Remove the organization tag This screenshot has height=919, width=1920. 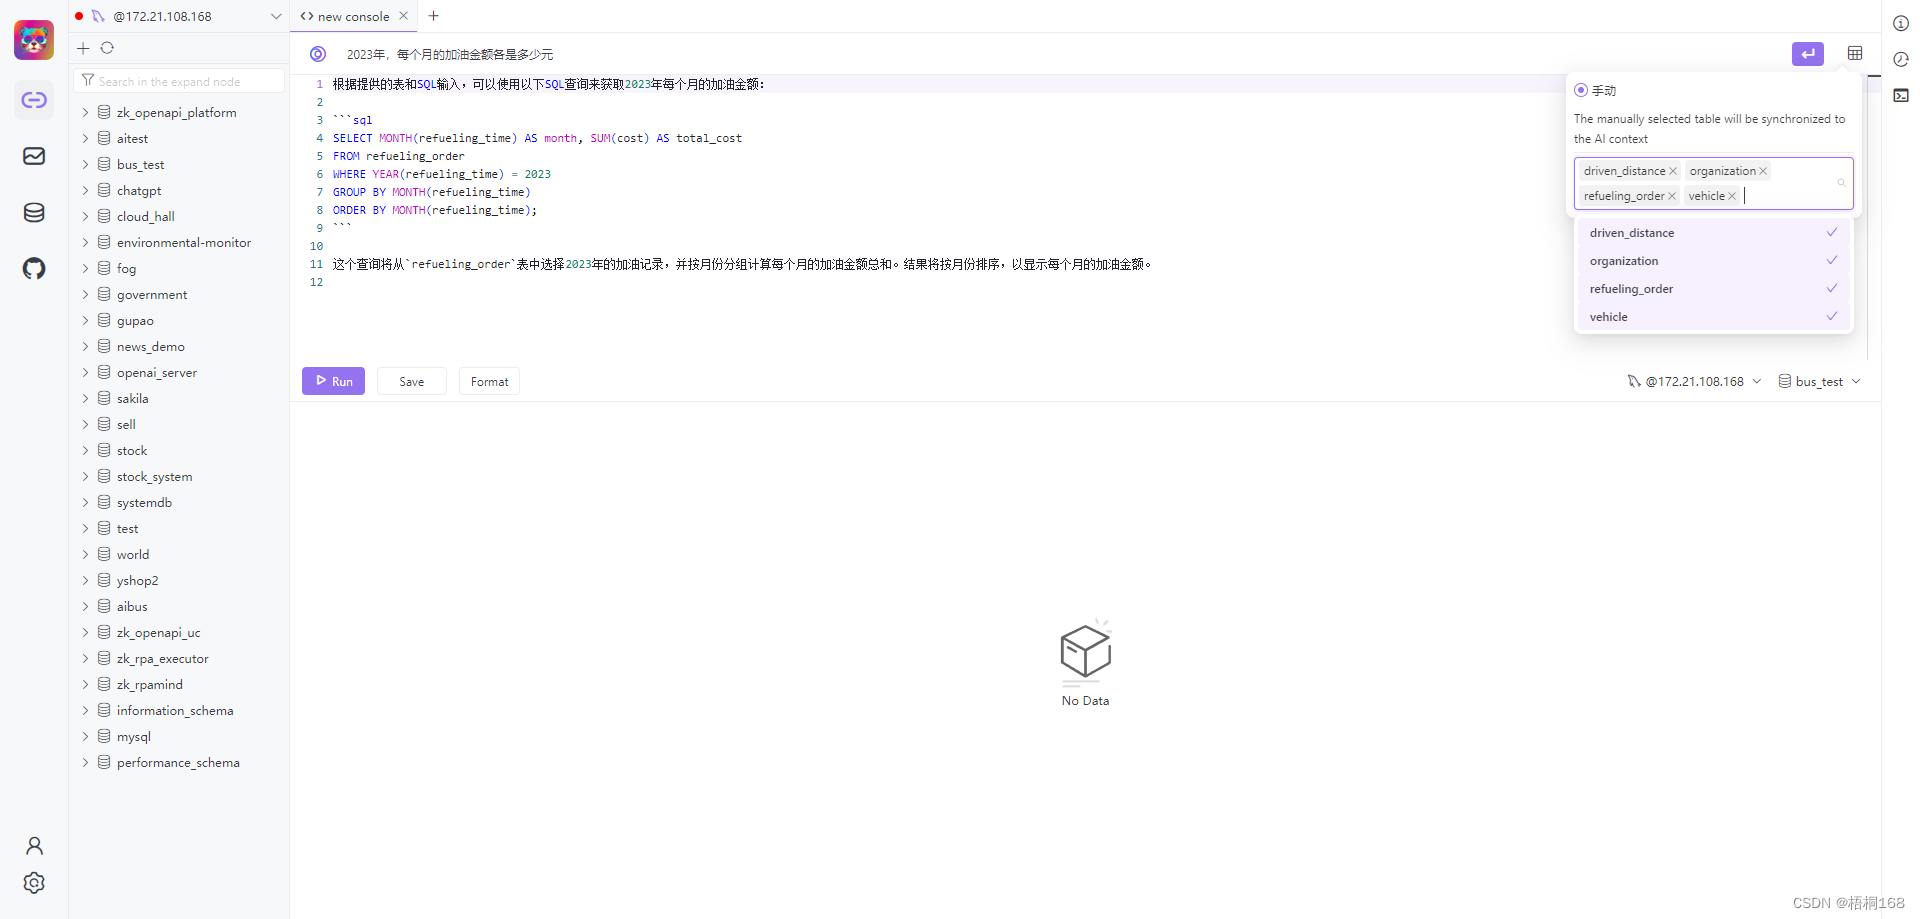click(x=1763, y=171)
